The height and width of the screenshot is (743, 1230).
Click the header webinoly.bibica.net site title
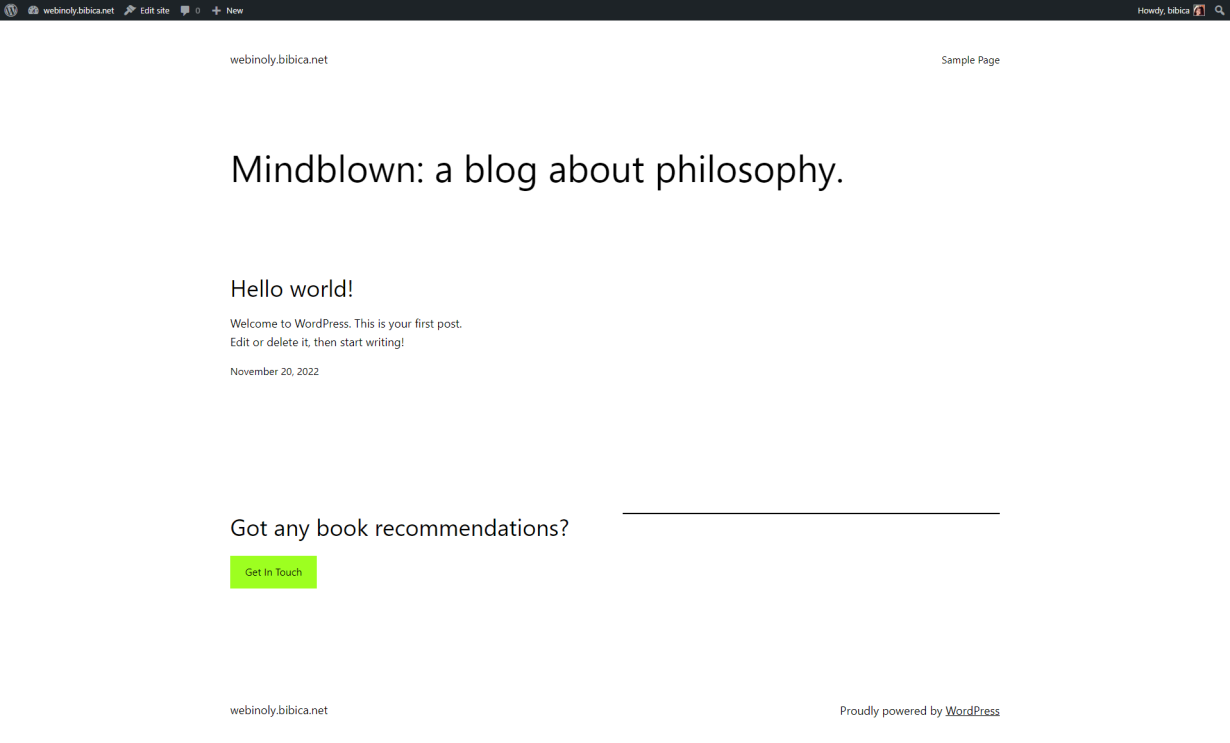[x=279, y=60]
